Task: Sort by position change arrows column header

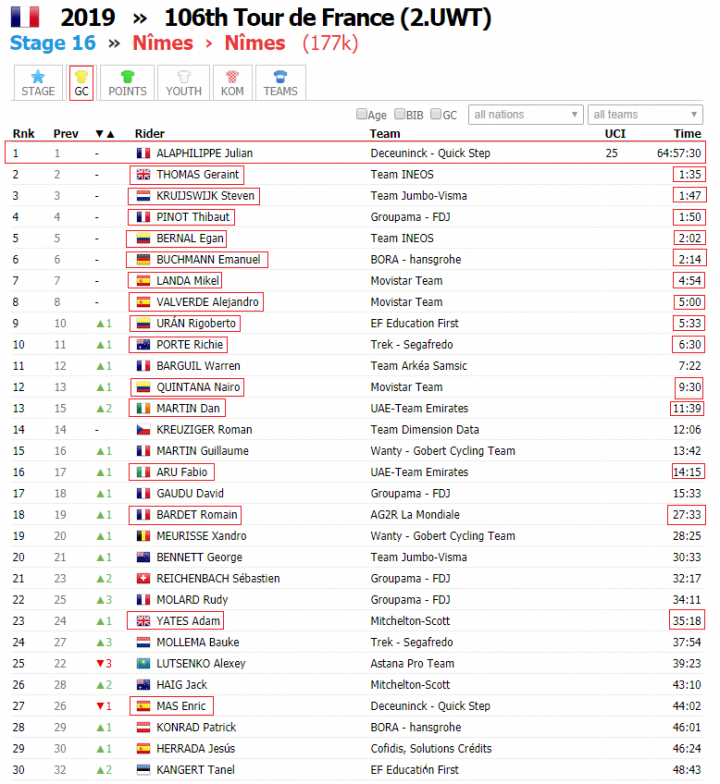Action: [x=105, y=134]
